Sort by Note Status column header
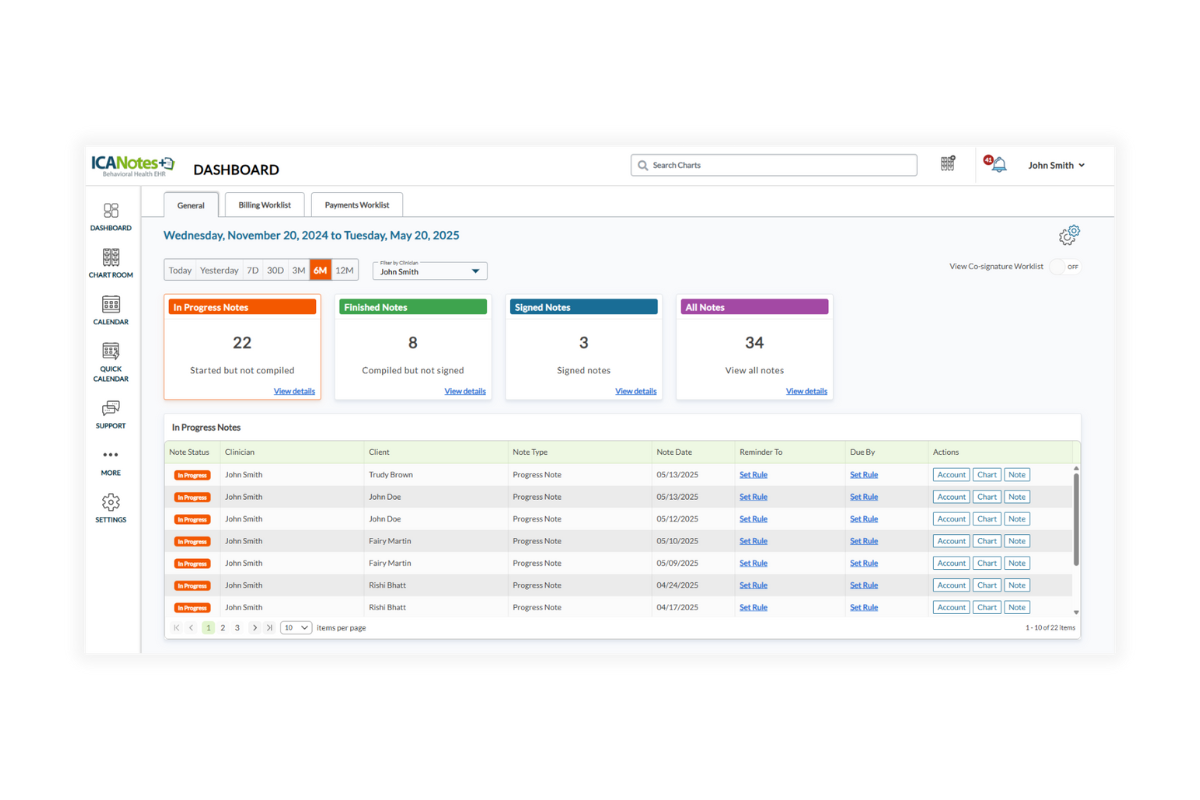This screenshot has width=1200, height=800. tap(190, 452)
